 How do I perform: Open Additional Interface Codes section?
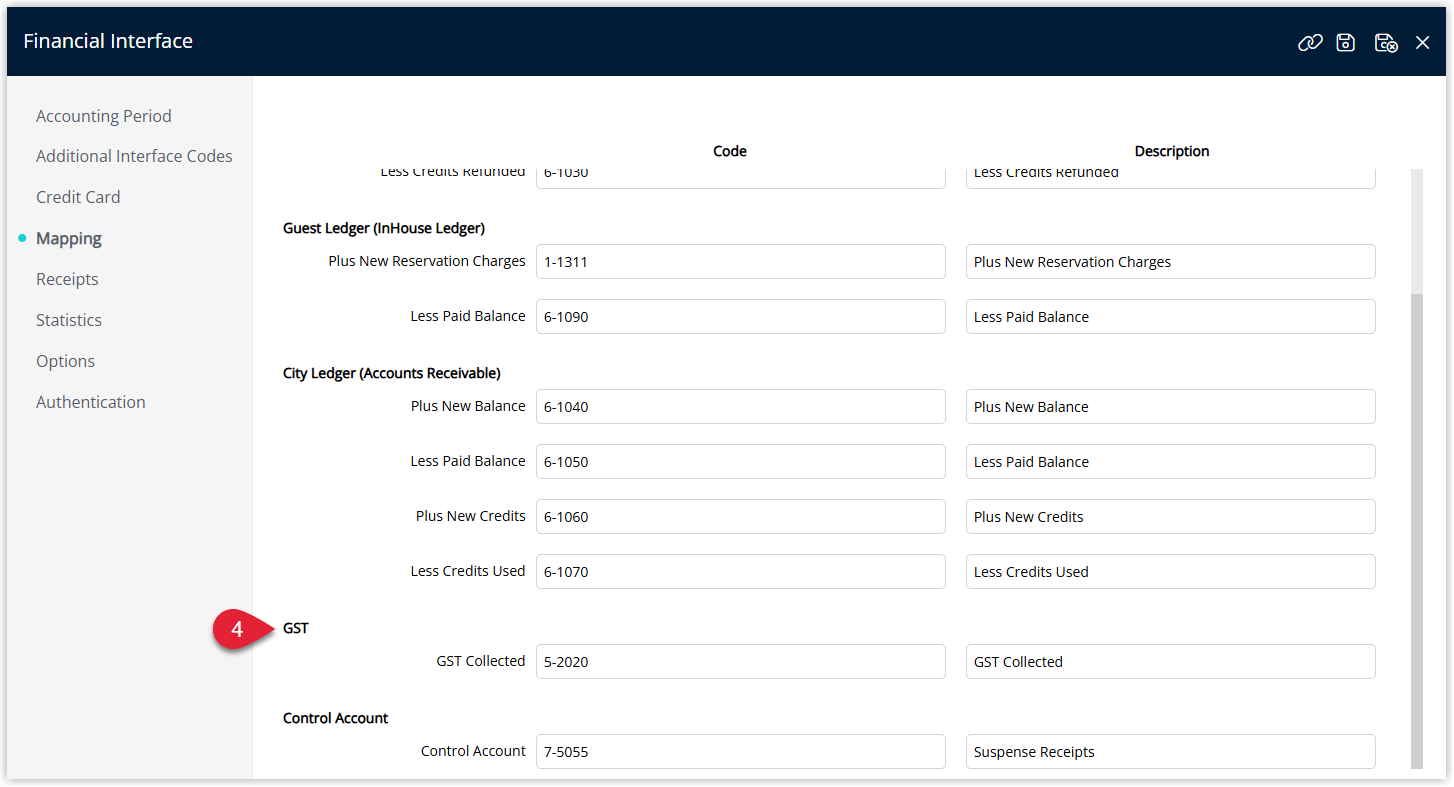point(134,156)
